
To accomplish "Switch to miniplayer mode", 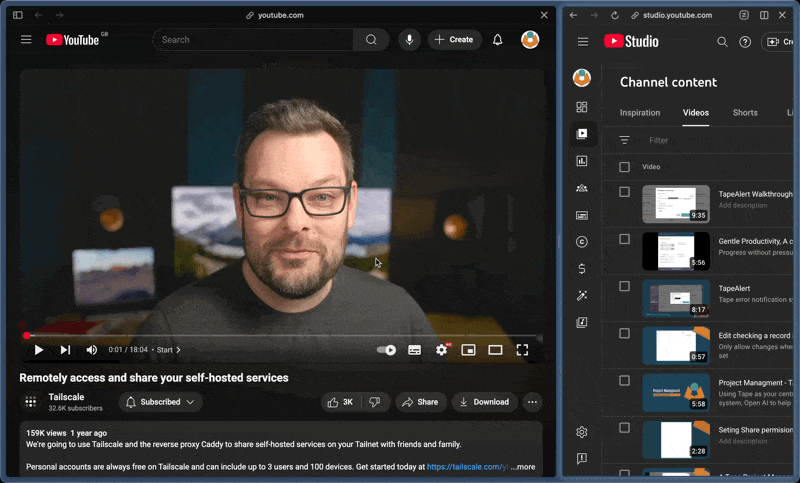I will pyautogui.click(x=468, y=350).
